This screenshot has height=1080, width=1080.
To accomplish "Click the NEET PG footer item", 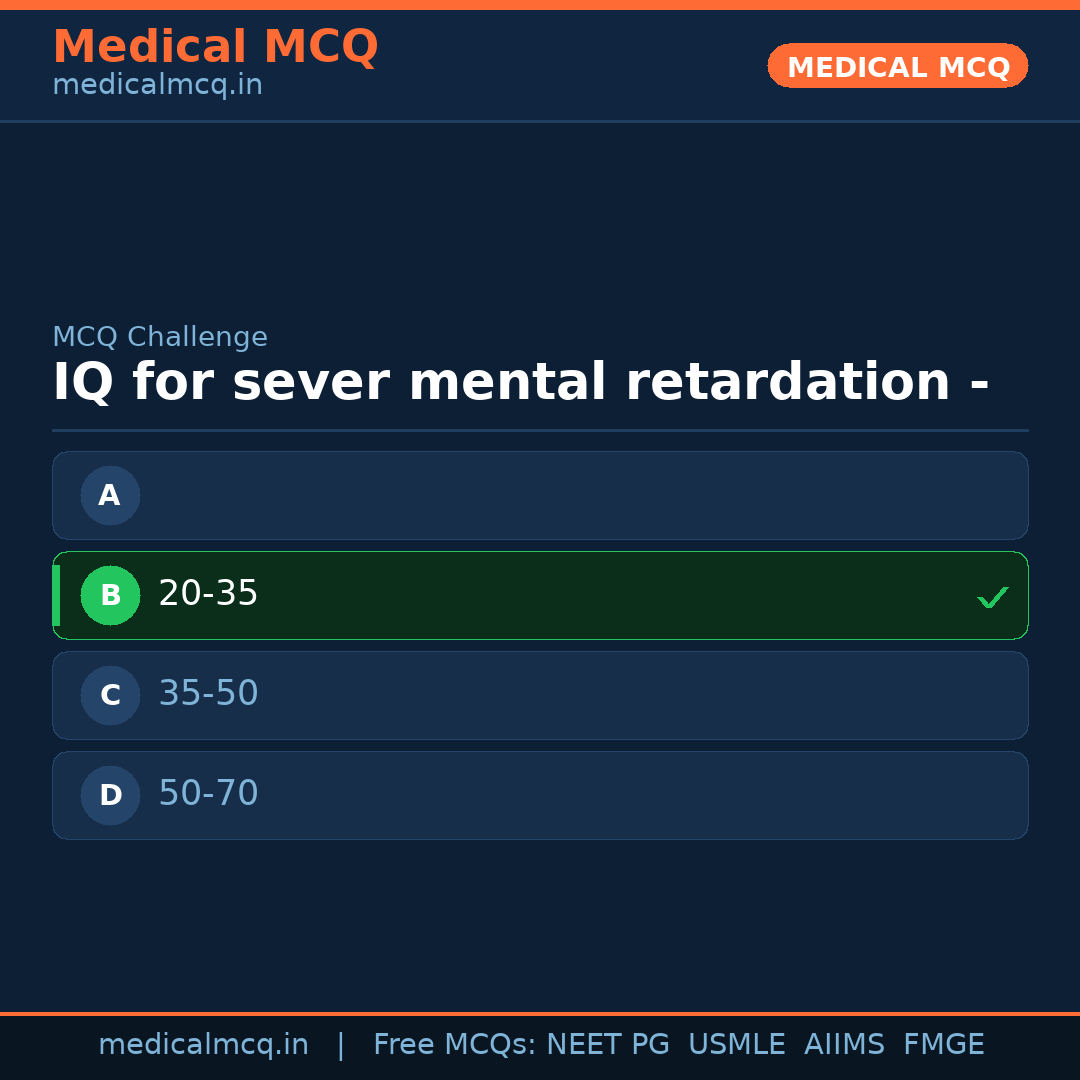I will (607, 1044).
